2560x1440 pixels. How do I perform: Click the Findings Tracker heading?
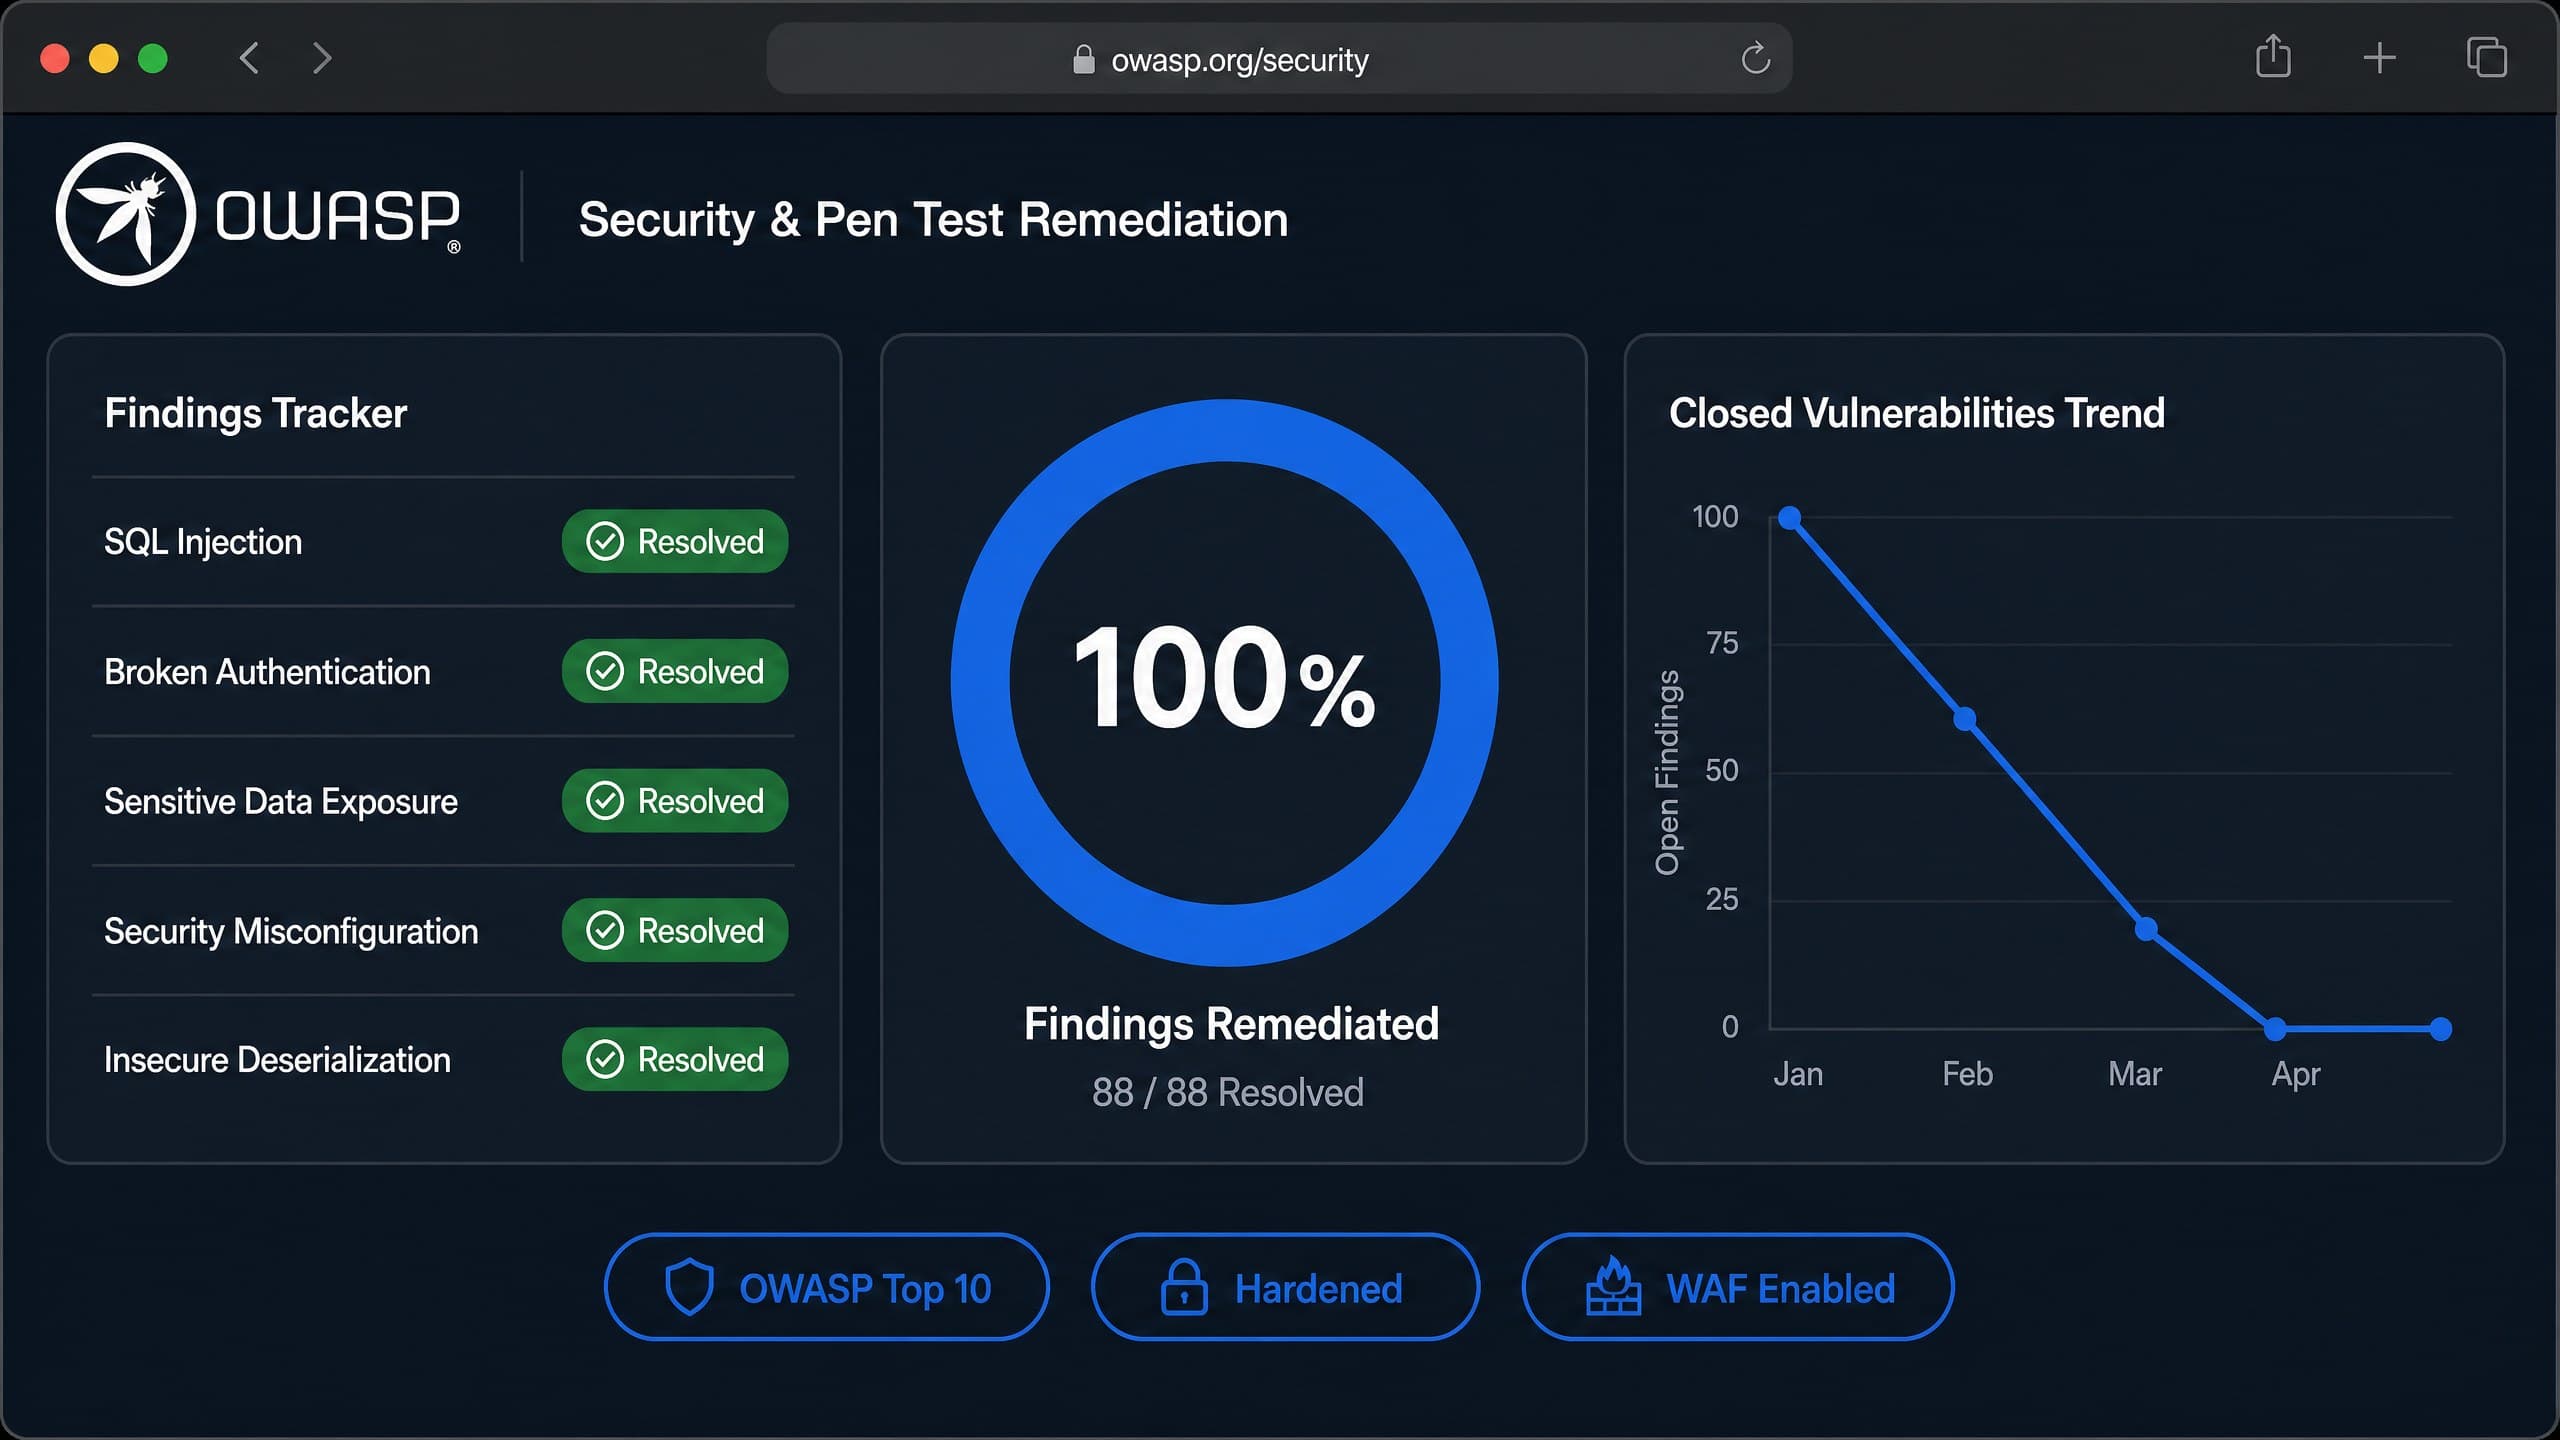point(255,414)
